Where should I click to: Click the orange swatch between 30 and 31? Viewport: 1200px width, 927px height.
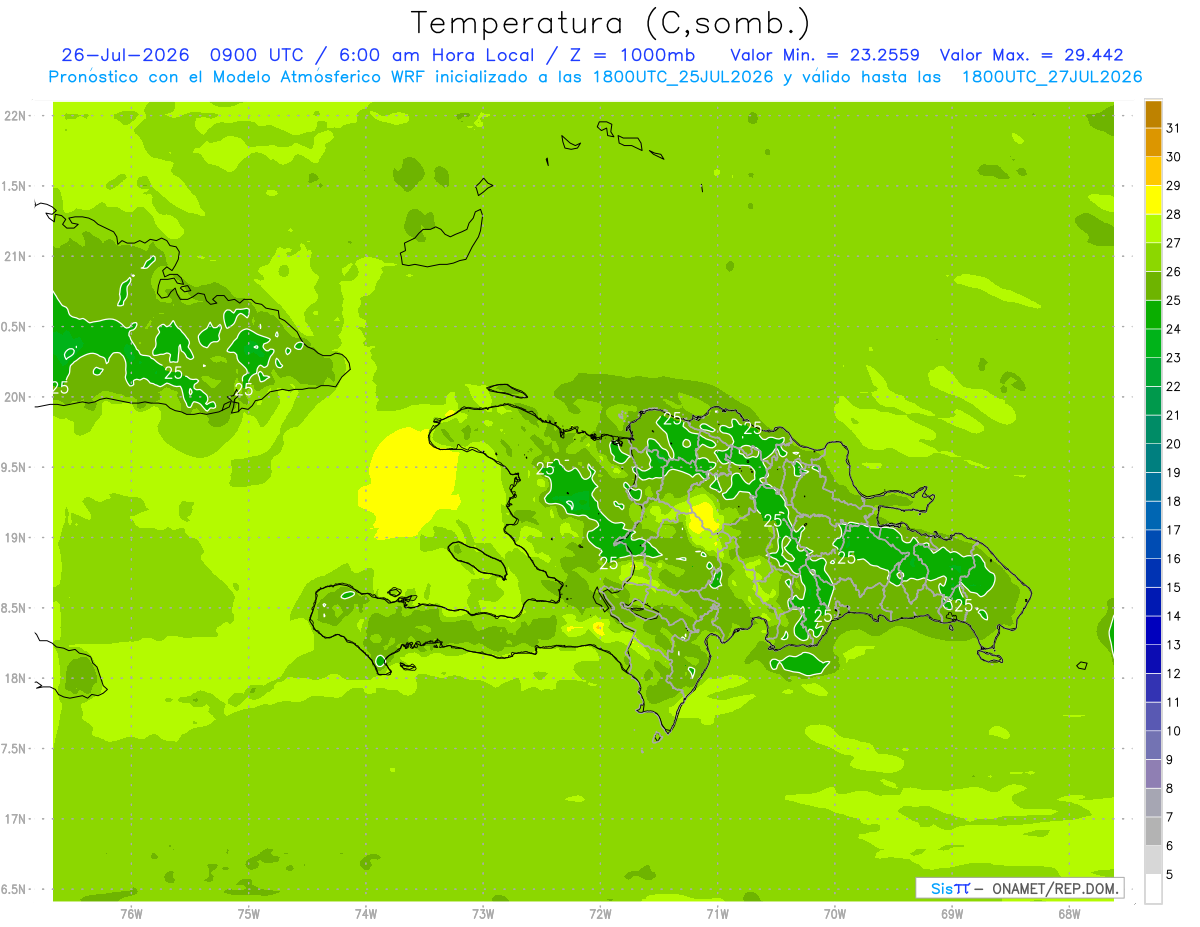[x=1153, y=143]
